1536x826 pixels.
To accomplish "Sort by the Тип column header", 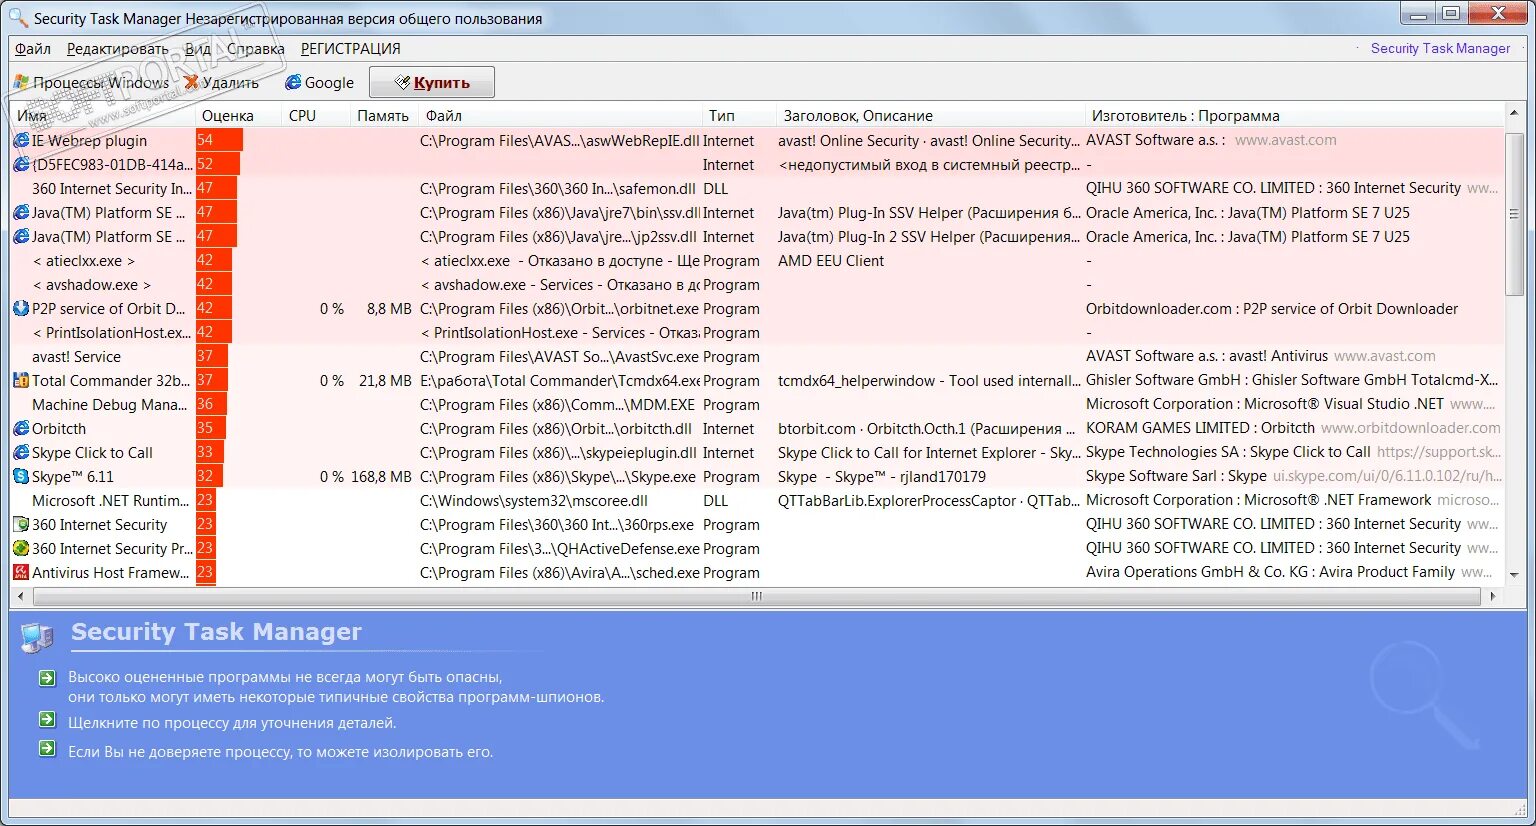I will (740, 116).
